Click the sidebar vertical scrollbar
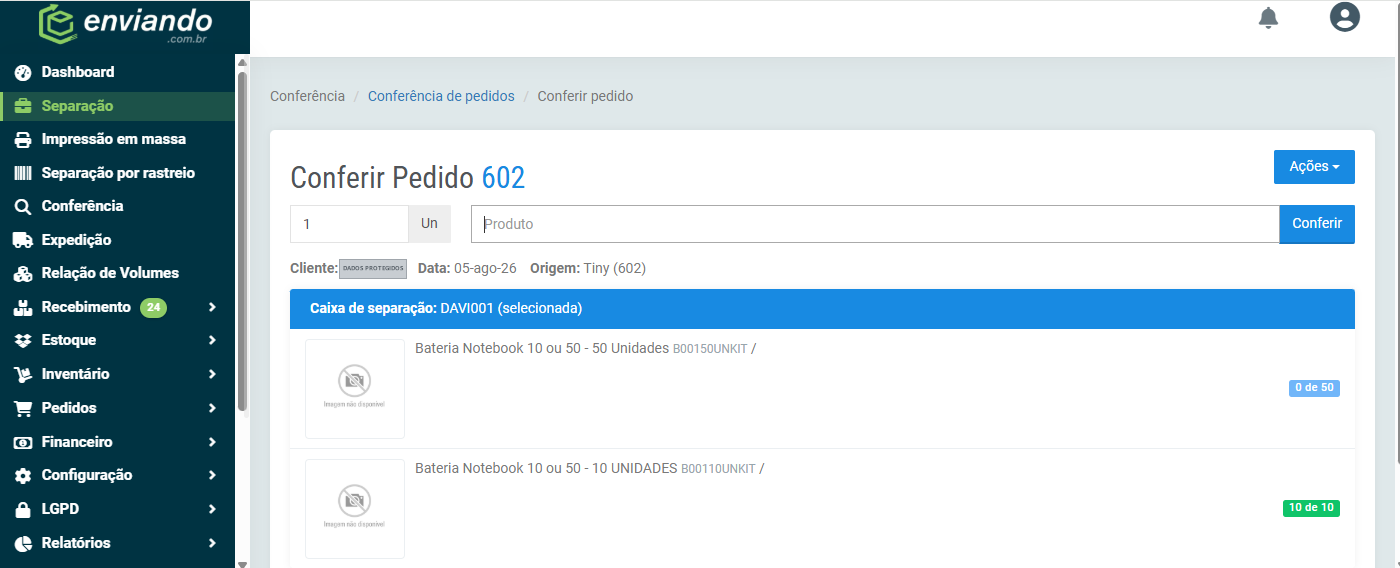This screenshot has height=568, width=1400. 241,240
